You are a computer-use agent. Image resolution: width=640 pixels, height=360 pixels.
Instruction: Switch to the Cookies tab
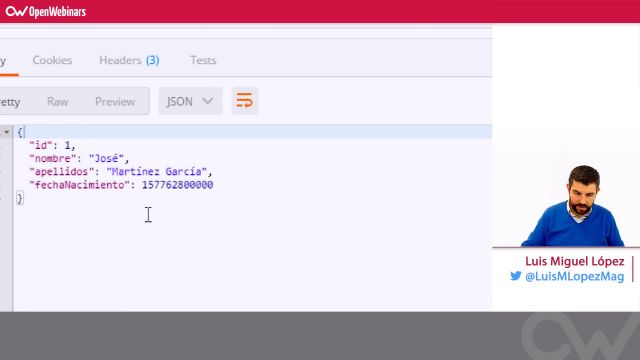point(52,60)
